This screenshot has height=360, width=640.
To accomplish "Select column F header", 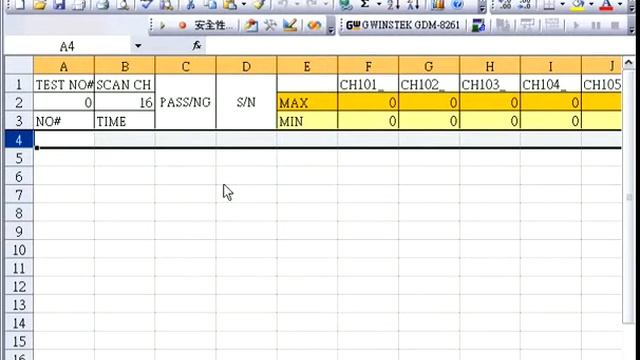I will pyautogui.click(x=368, y=66).
